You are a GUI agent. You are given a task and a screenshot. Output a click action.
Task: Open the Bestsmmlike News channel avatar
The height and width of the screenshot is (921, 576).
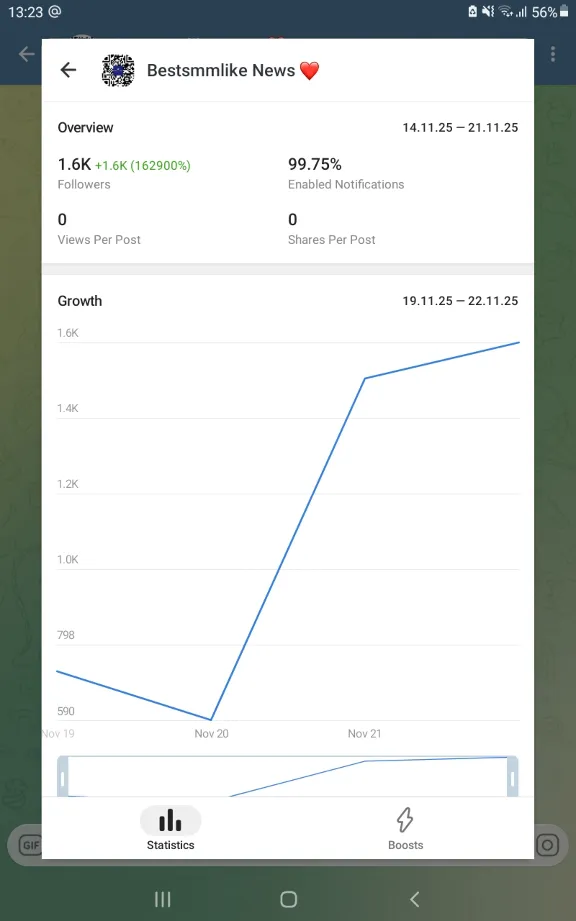coord(117,70)
